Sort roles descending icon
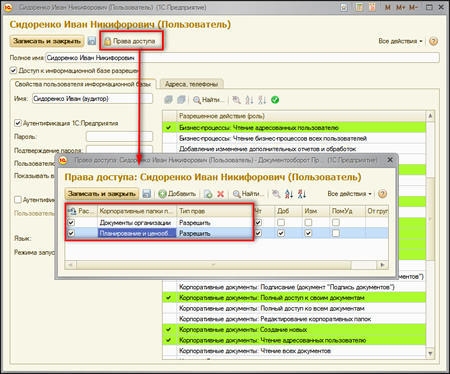This screenshot has width=450, height=374. (262, 100)
